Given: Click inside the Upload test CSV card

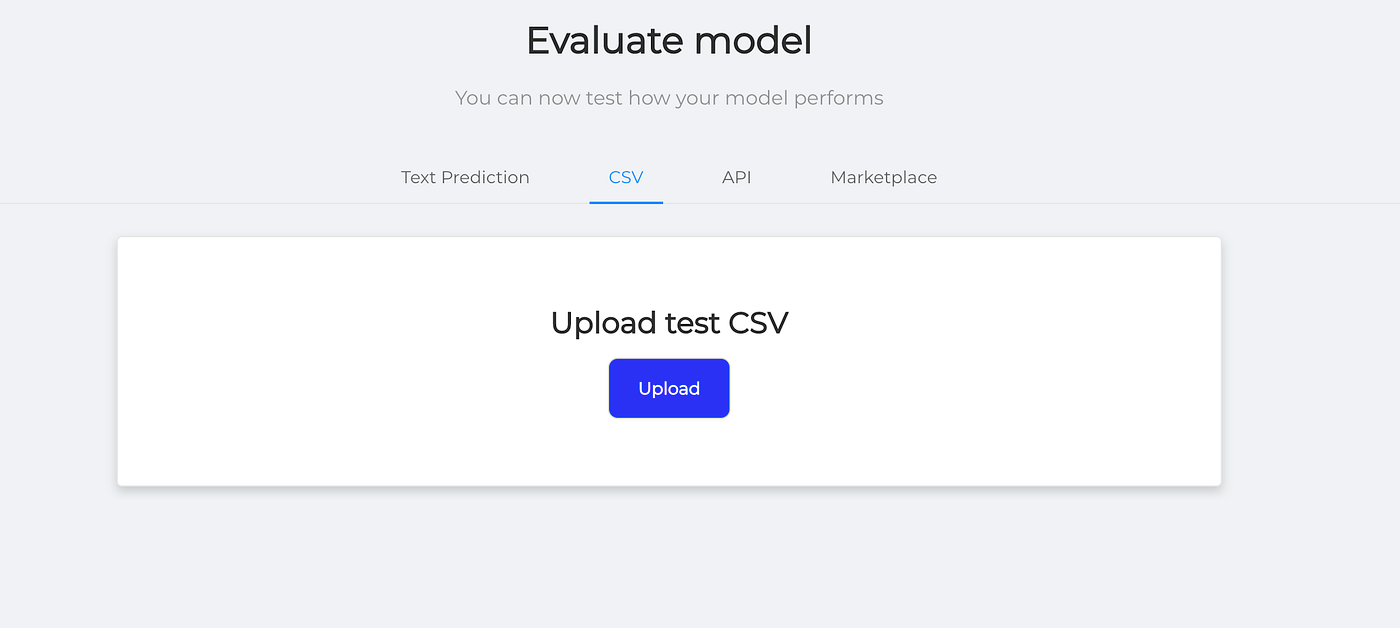Looking at the screenshot, I should click(669, 450).
